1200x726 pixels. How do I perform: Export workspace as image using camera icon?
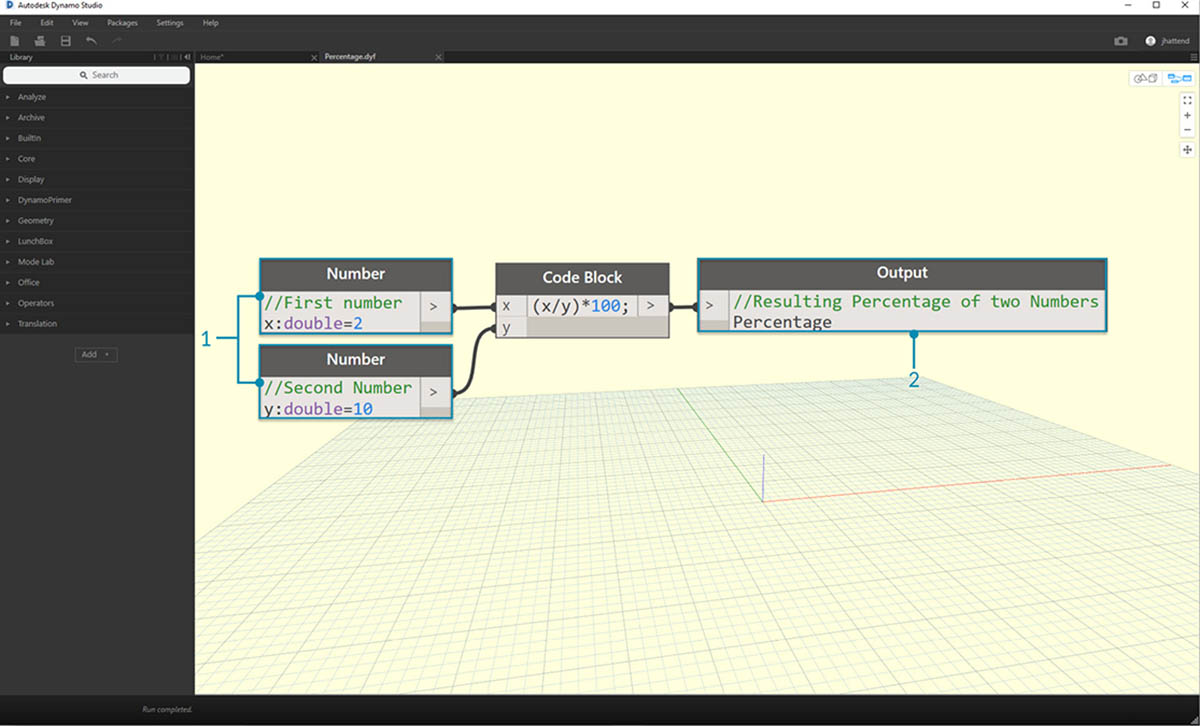point(1121,41)
